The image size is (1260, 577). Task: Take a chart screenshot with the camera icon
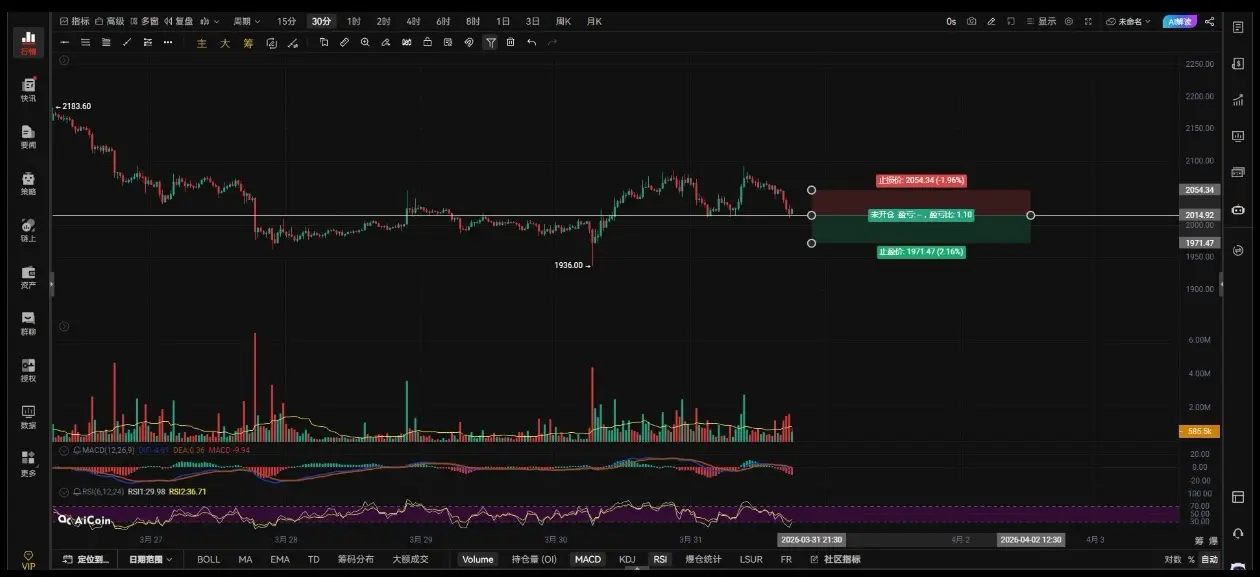971,21
